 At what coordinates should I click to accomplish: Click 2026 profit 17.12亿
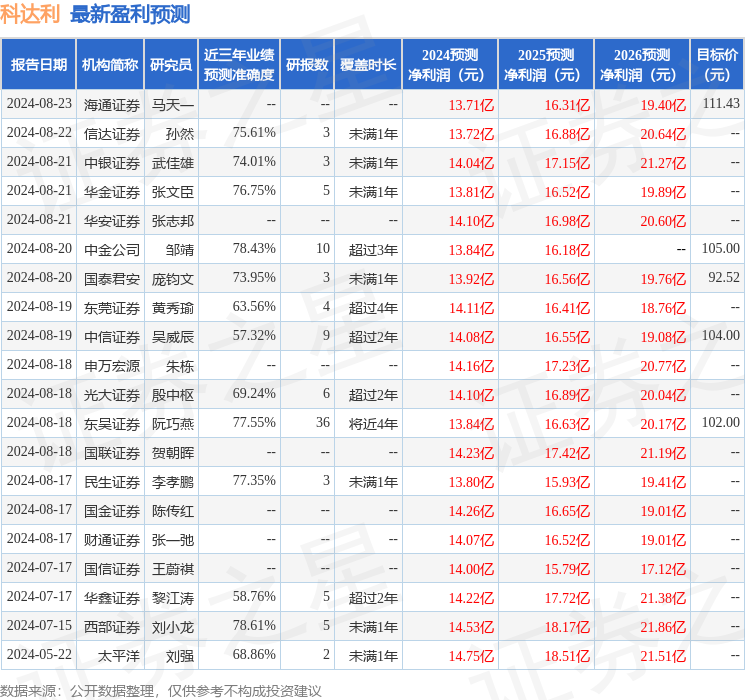coord(663,569)
